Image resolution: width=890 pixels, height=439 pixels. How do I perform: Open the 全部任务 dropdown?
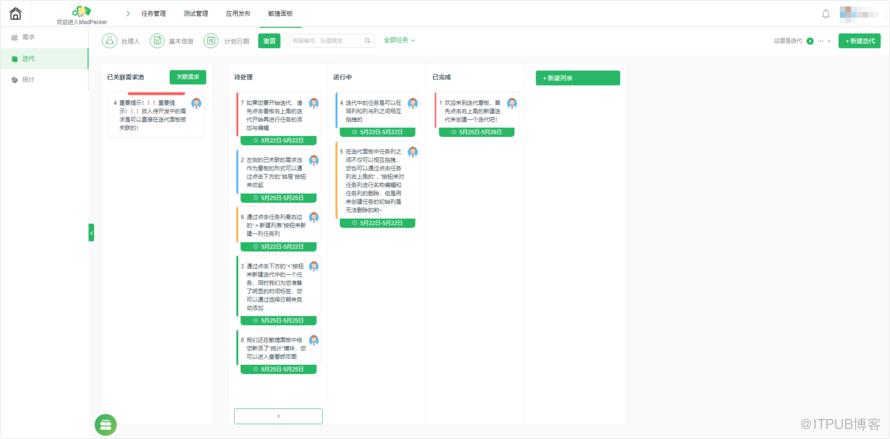click(x=400, y=41)
